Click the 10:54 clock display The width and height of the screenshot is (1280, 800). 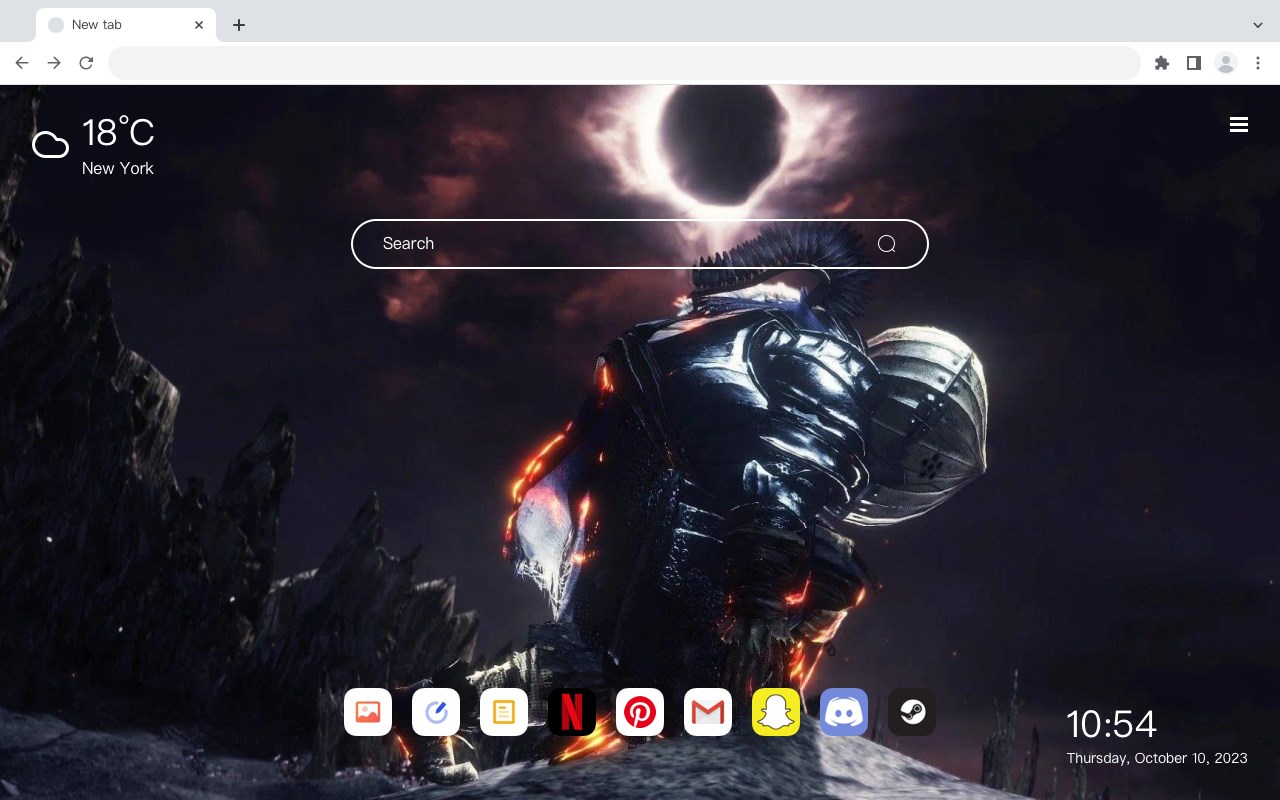[x=1111, y=724]
